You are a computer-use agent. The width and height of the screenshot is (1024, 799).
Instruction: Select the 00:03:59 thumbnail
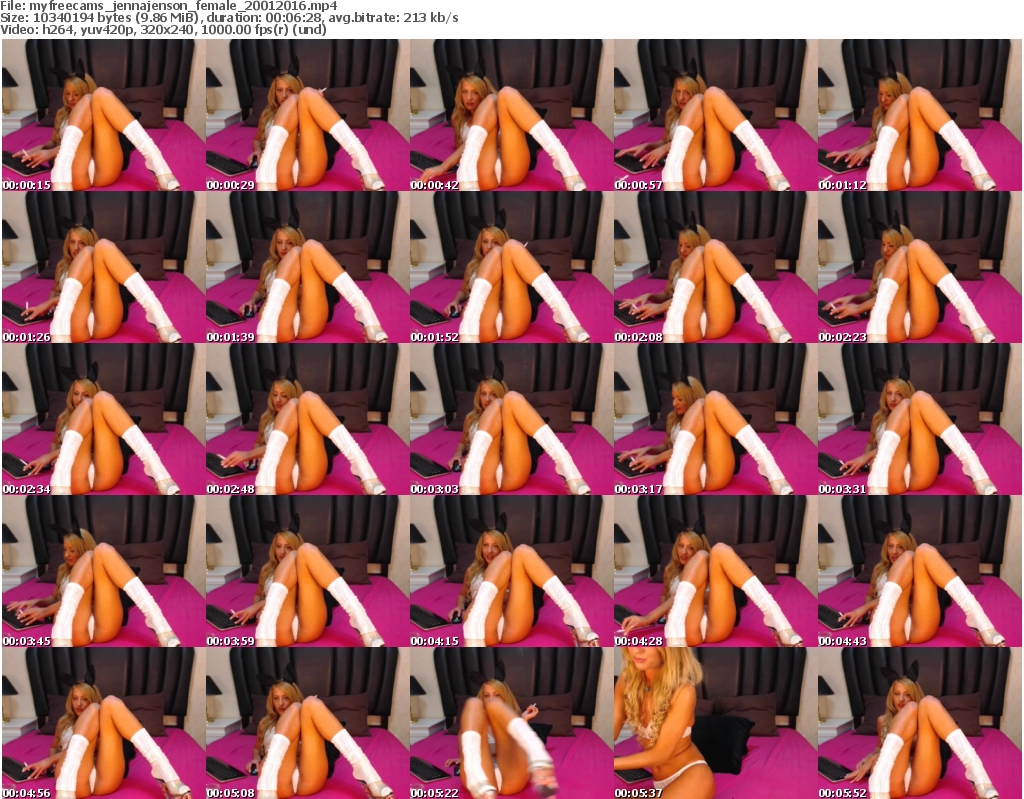(307, 572)
